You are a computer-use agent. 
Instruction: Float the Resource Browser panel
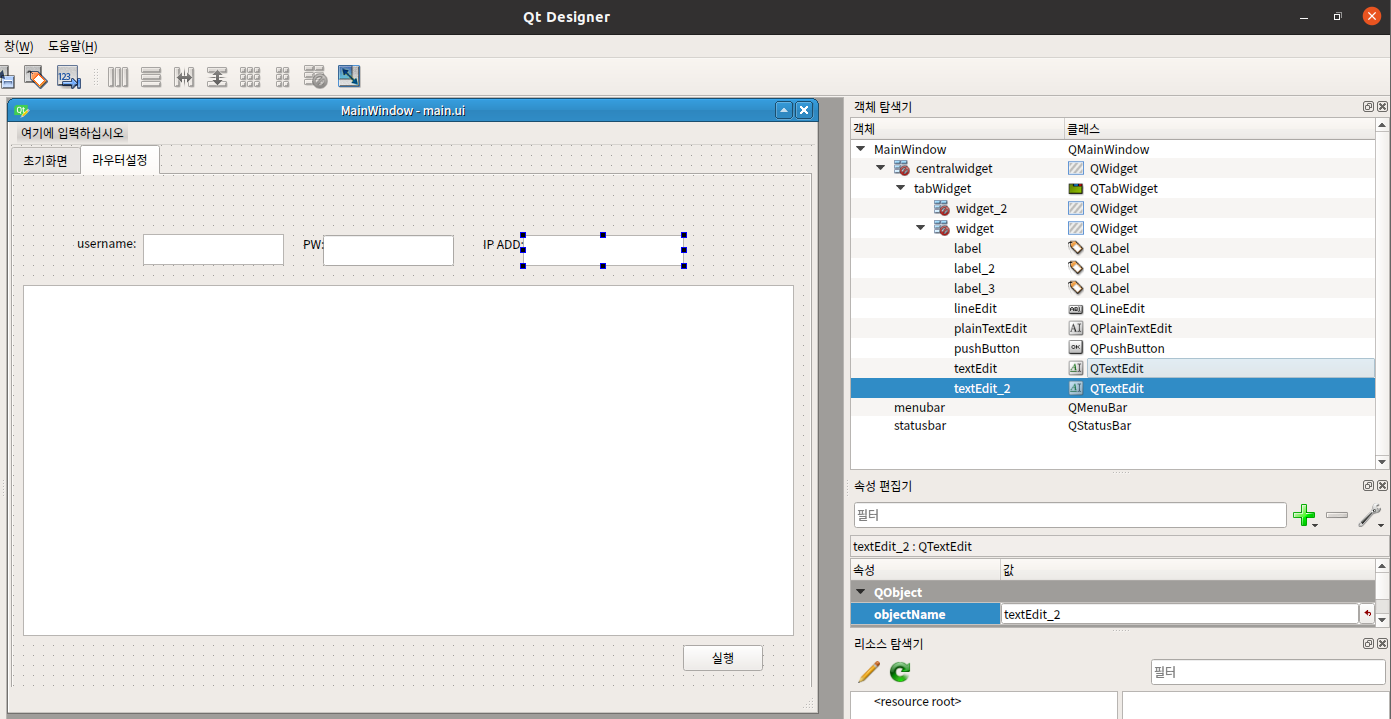click(x=1368, y=644)
